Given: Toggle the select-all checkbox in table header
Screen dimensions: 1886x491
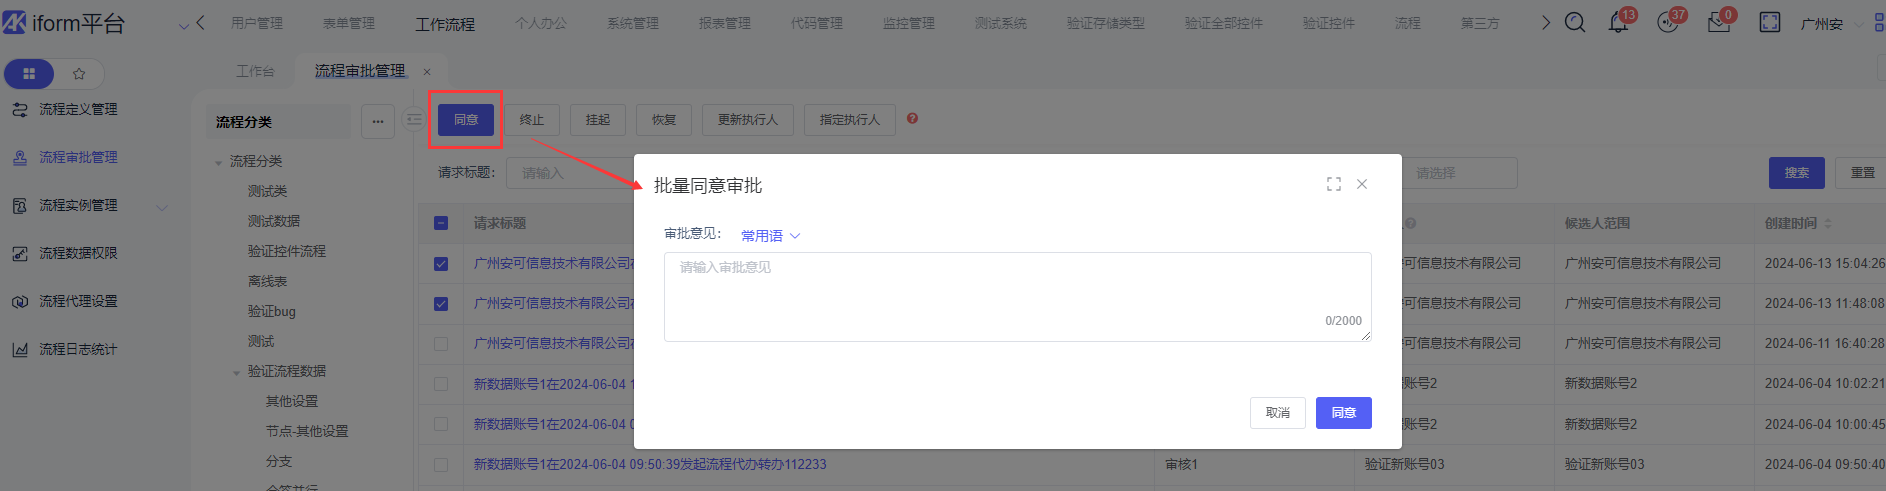Looking at the screenshot, I should (x=441, y=223).
